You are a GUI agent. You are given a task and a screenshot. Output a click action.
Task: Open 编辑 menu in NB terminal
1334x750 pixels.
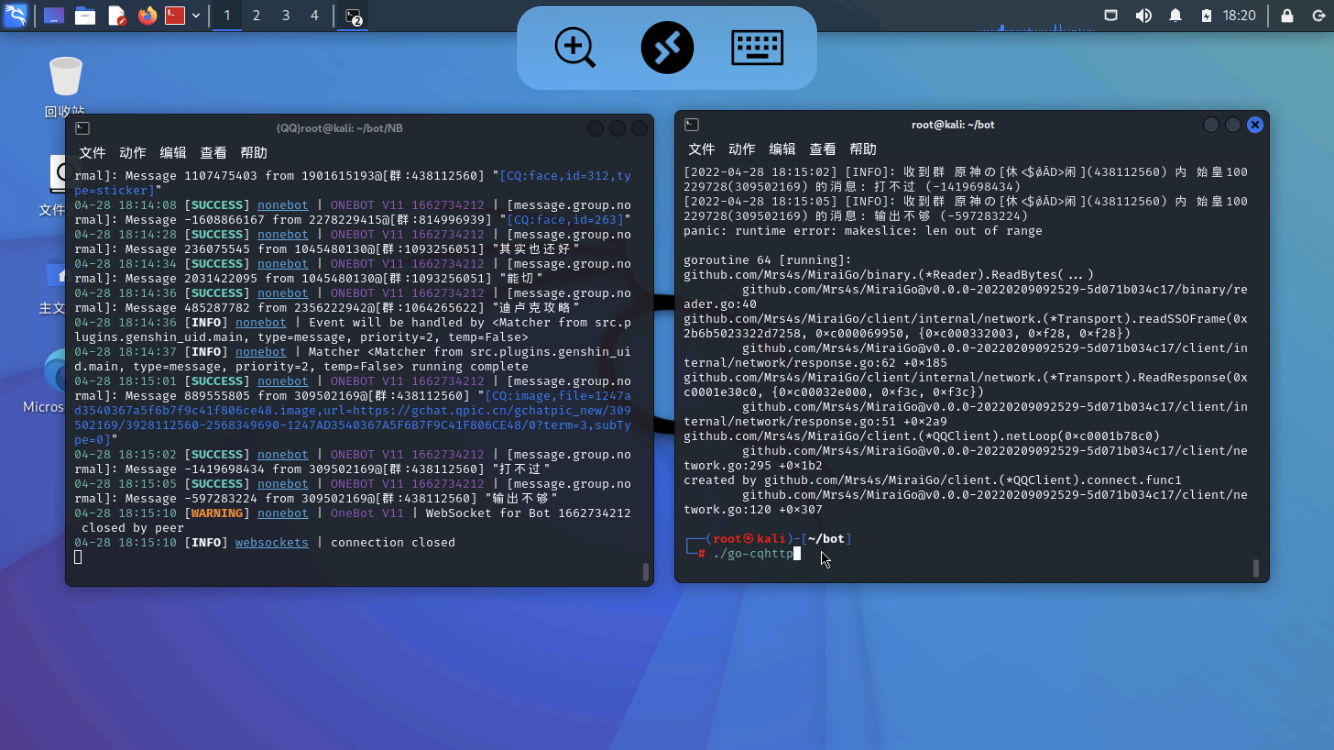[173, 153]
